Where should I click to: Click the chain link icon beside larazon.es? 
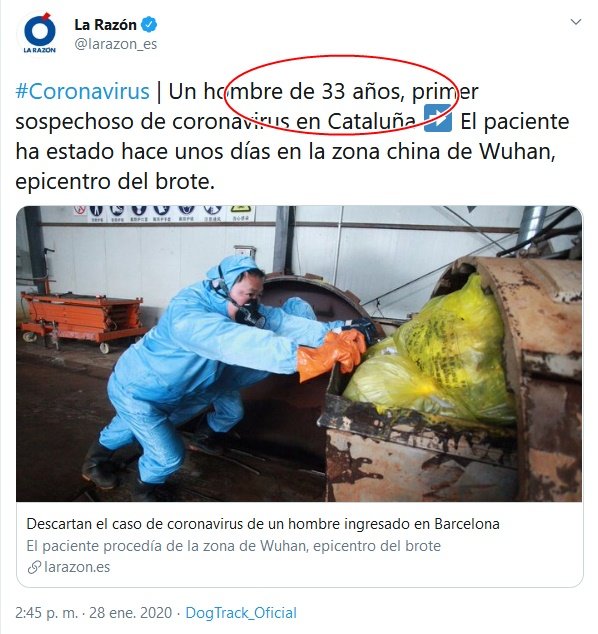[34, 567]
